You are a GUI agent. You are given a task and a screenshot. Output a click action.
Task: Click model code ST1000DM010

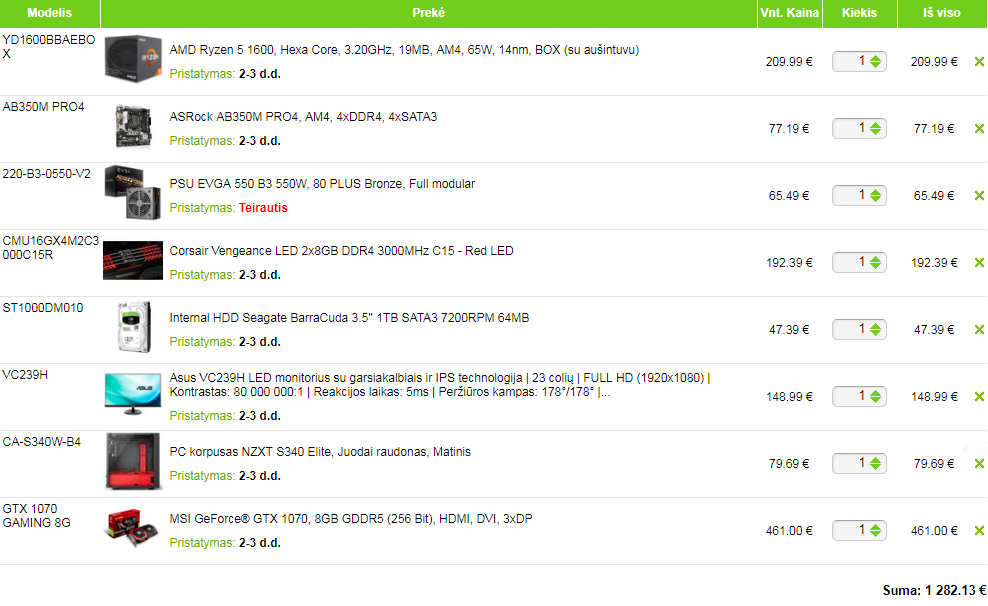pyautogui.click(x=43, y=308)
